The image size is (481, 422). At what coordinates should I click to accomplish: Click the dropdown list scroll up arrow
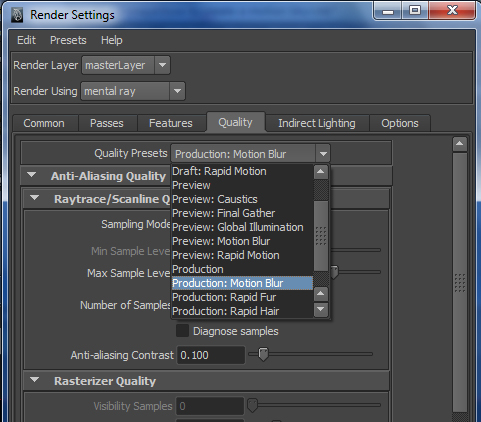321,172
